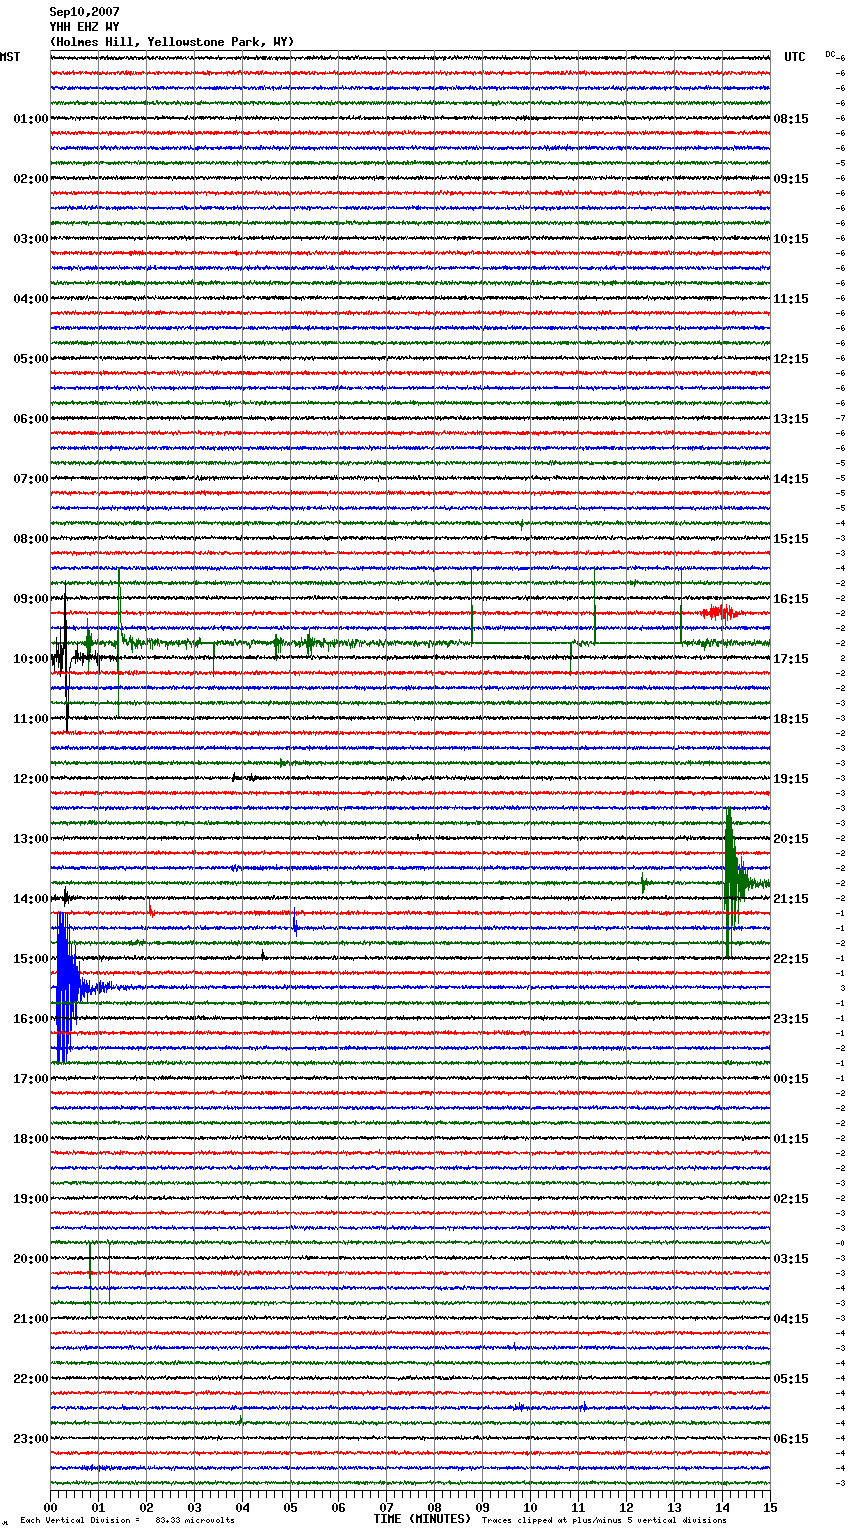Click the 12:15 UTC time label
The image size is (850, 1534).
point(791,359)
